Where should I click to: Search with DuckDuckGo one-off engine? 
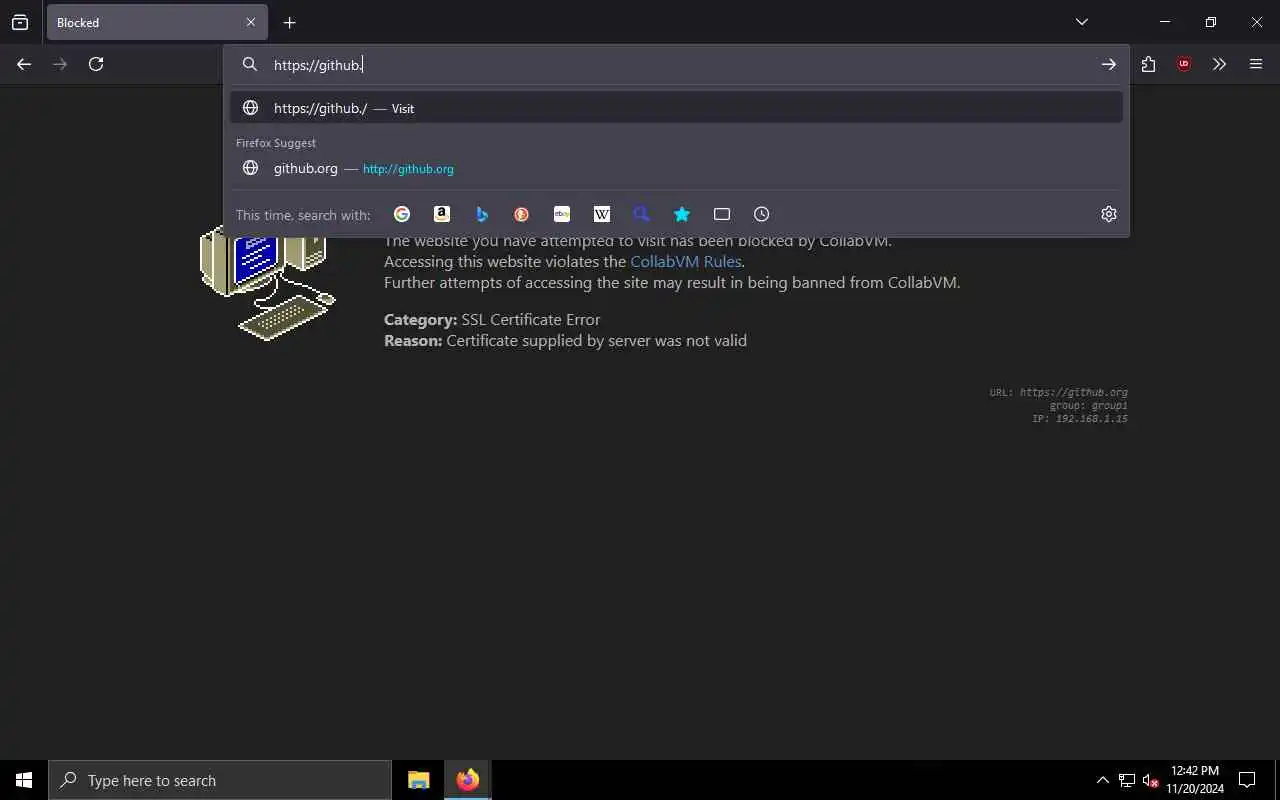tap(522, 214)
